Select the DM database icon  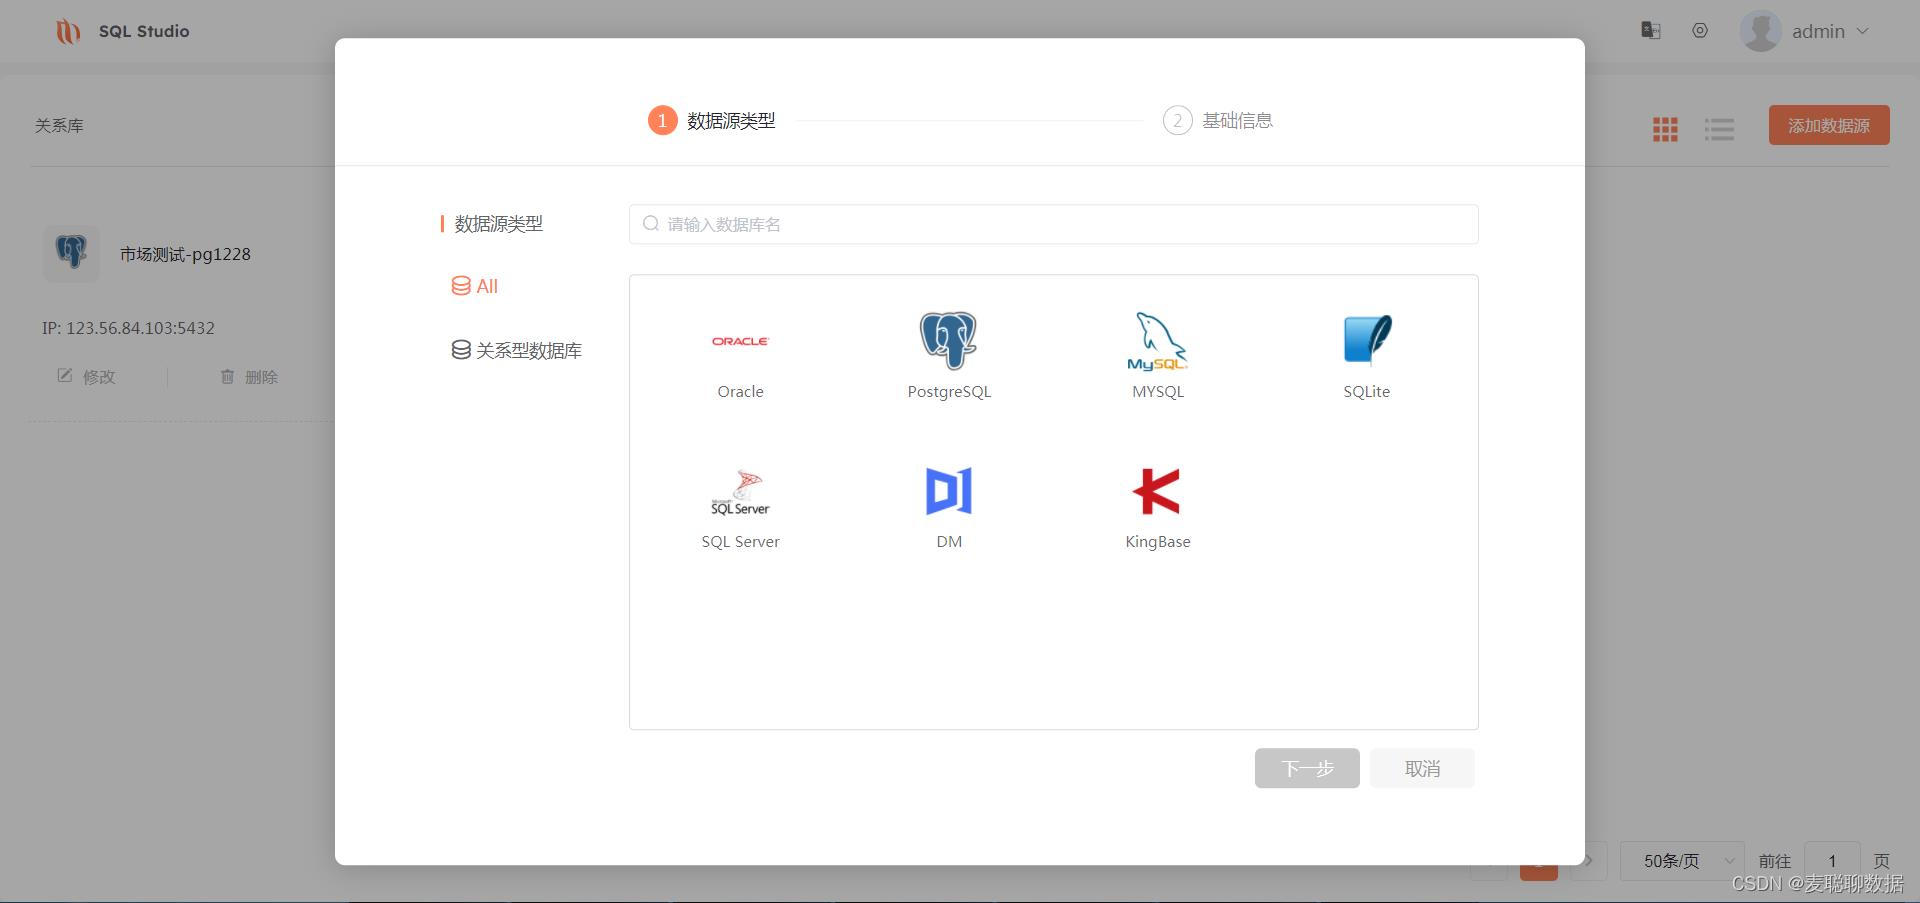tap(949, 491)
